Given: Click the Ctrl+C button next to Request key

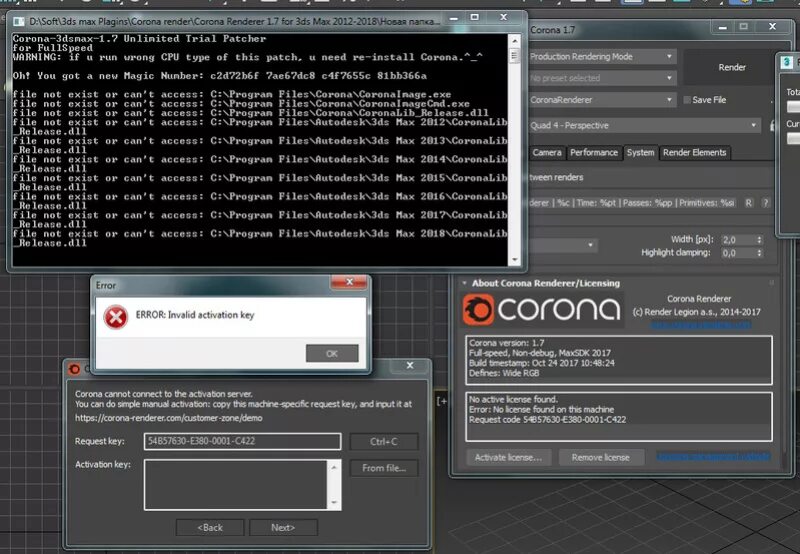Looking at the screenshot, I should [x=384, y=442].
